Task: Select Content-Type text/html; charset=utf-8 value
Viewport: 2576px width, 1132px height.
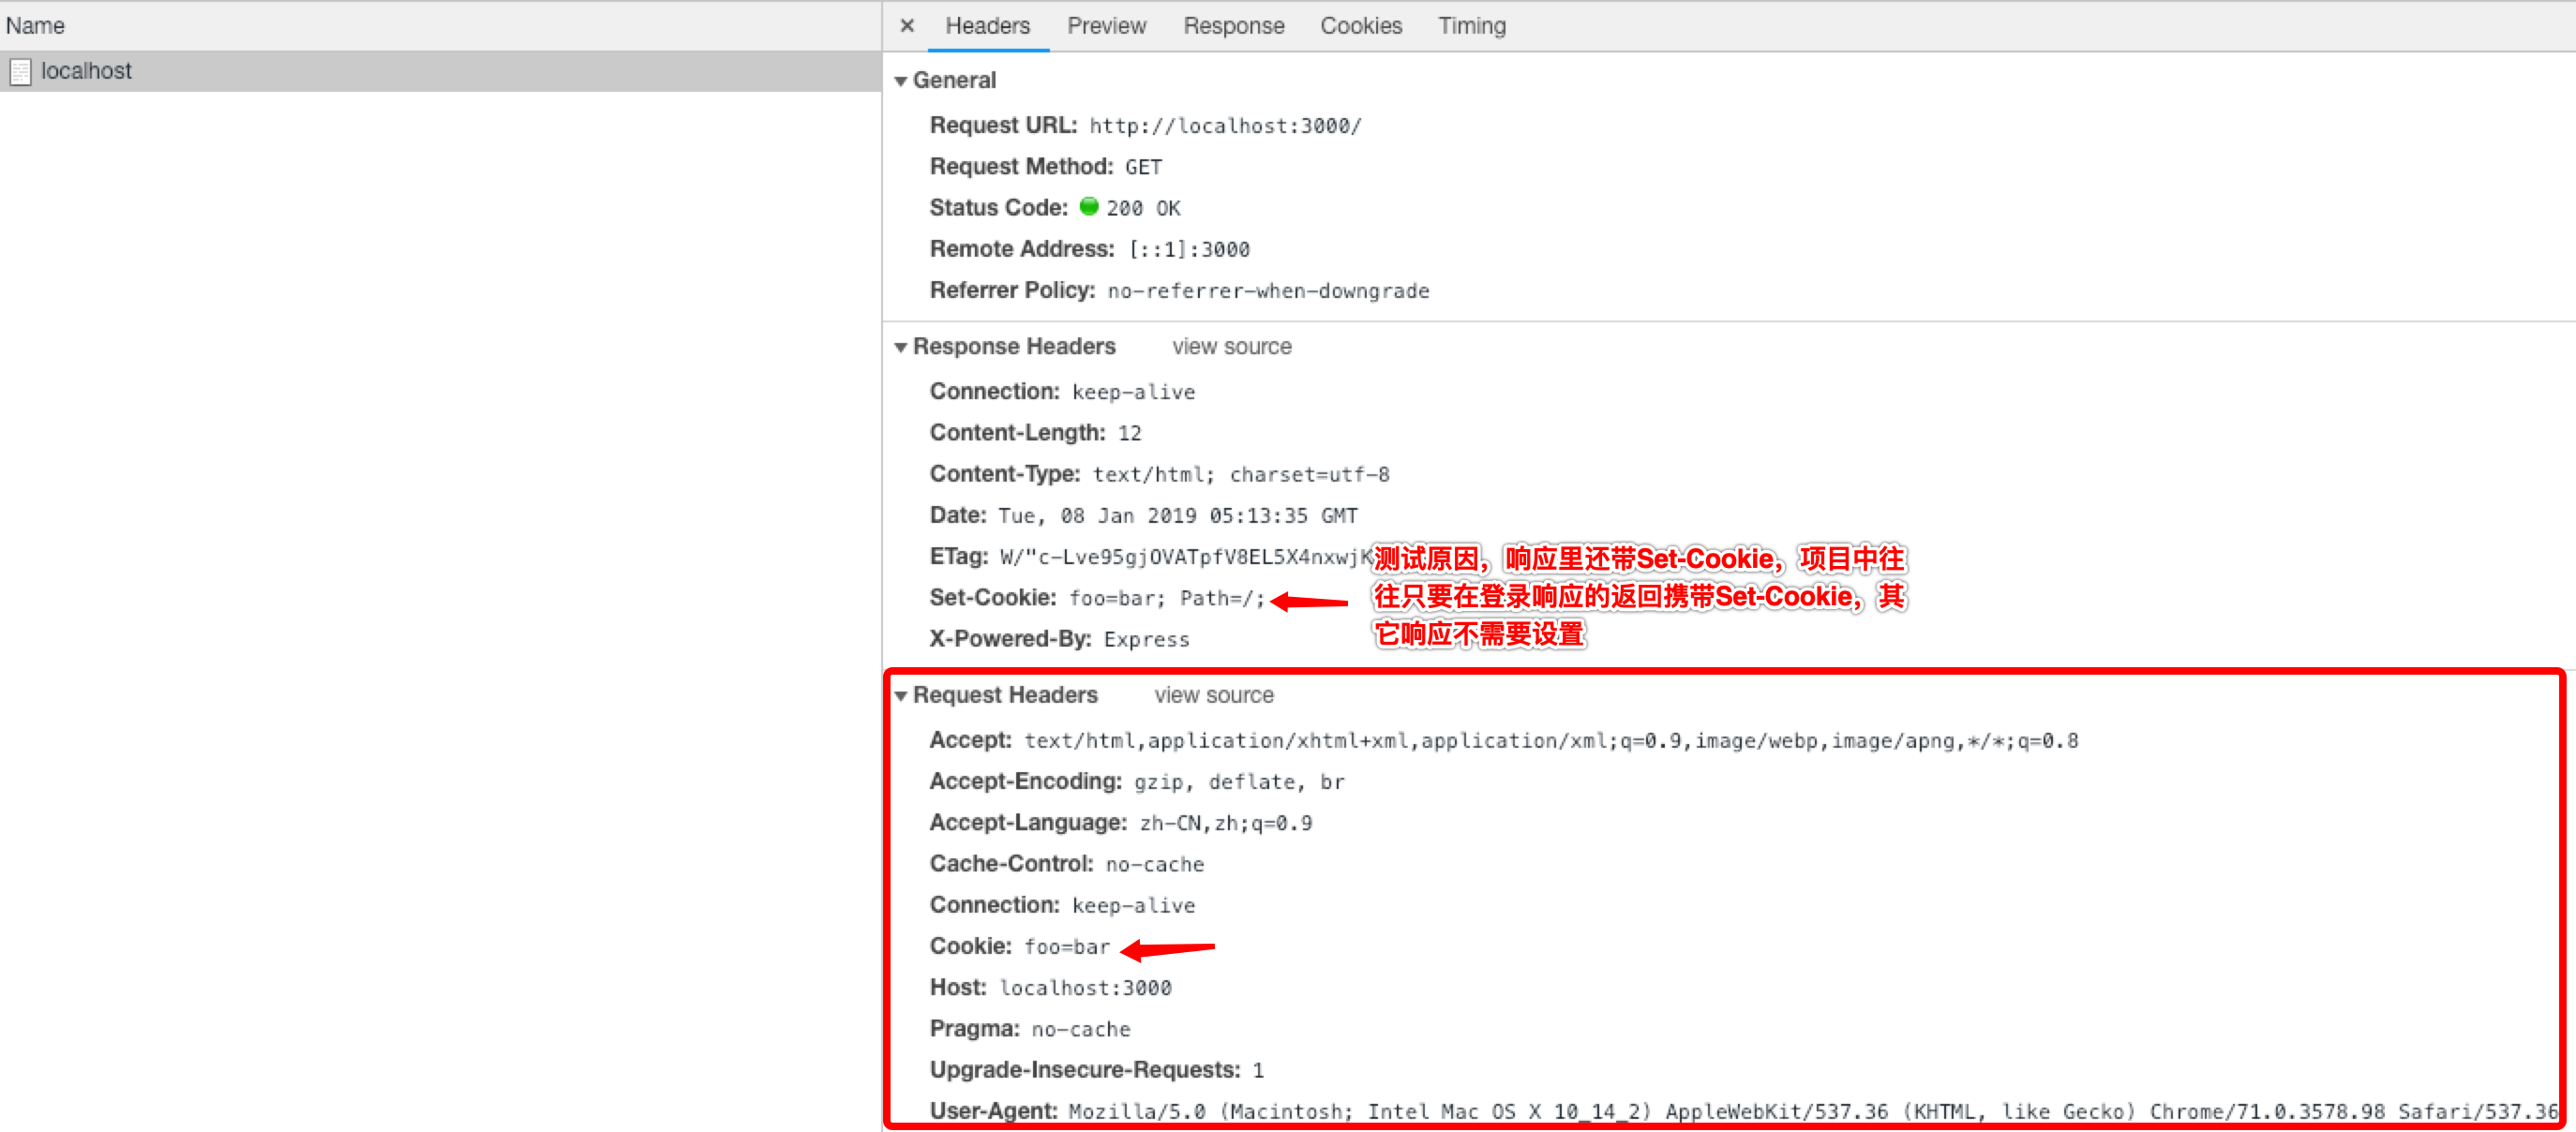Action: click(1240, 474)
